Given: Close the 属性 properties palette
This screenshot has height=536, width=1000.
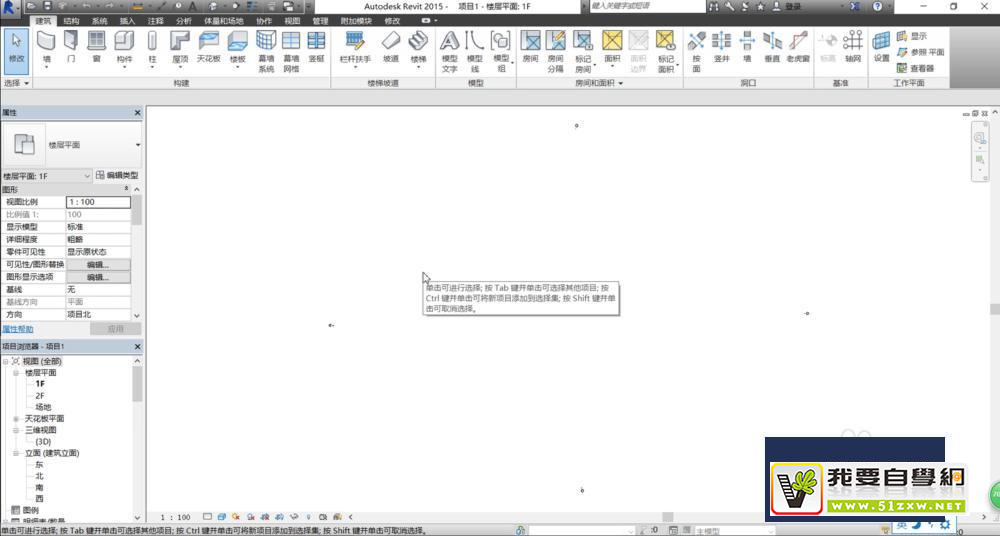Looking at the screenshot, I should 138,112.
